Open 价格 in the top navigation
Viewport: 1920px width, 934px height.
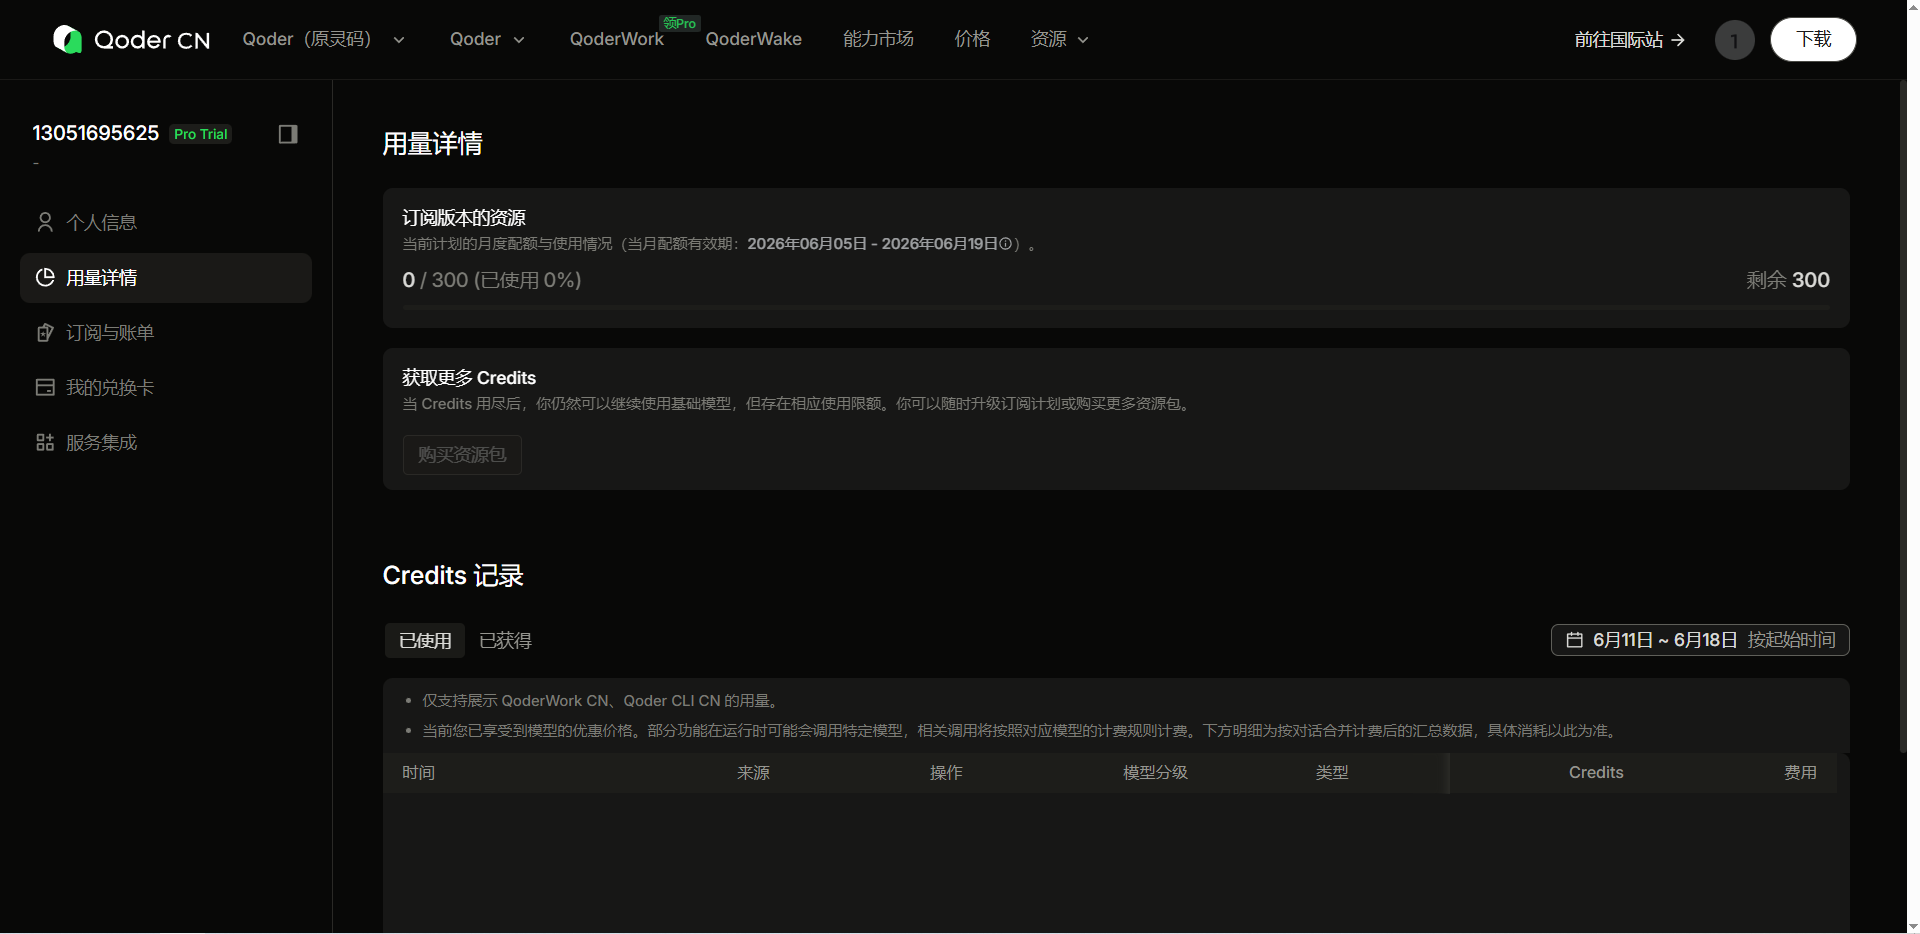point(972,39)
